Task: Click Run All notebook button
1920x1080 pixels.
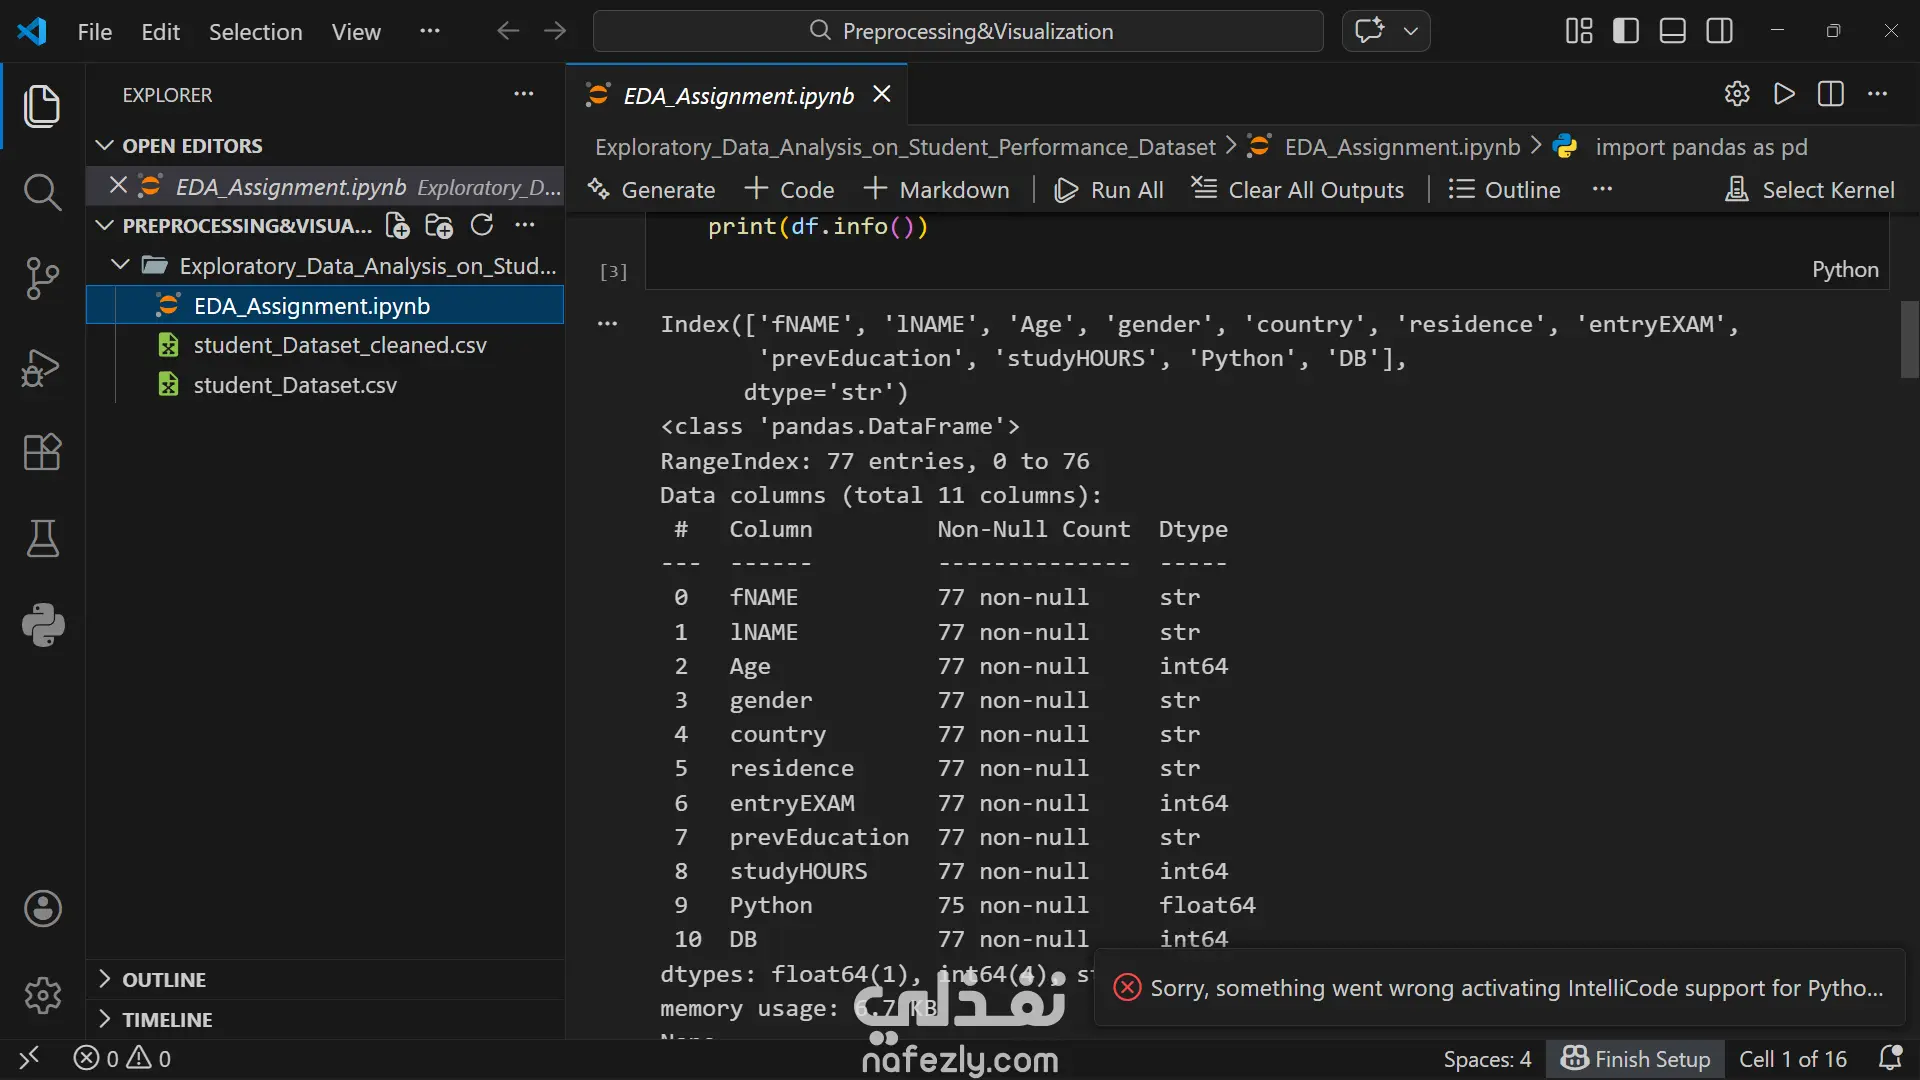Action: click(1109, 190)
